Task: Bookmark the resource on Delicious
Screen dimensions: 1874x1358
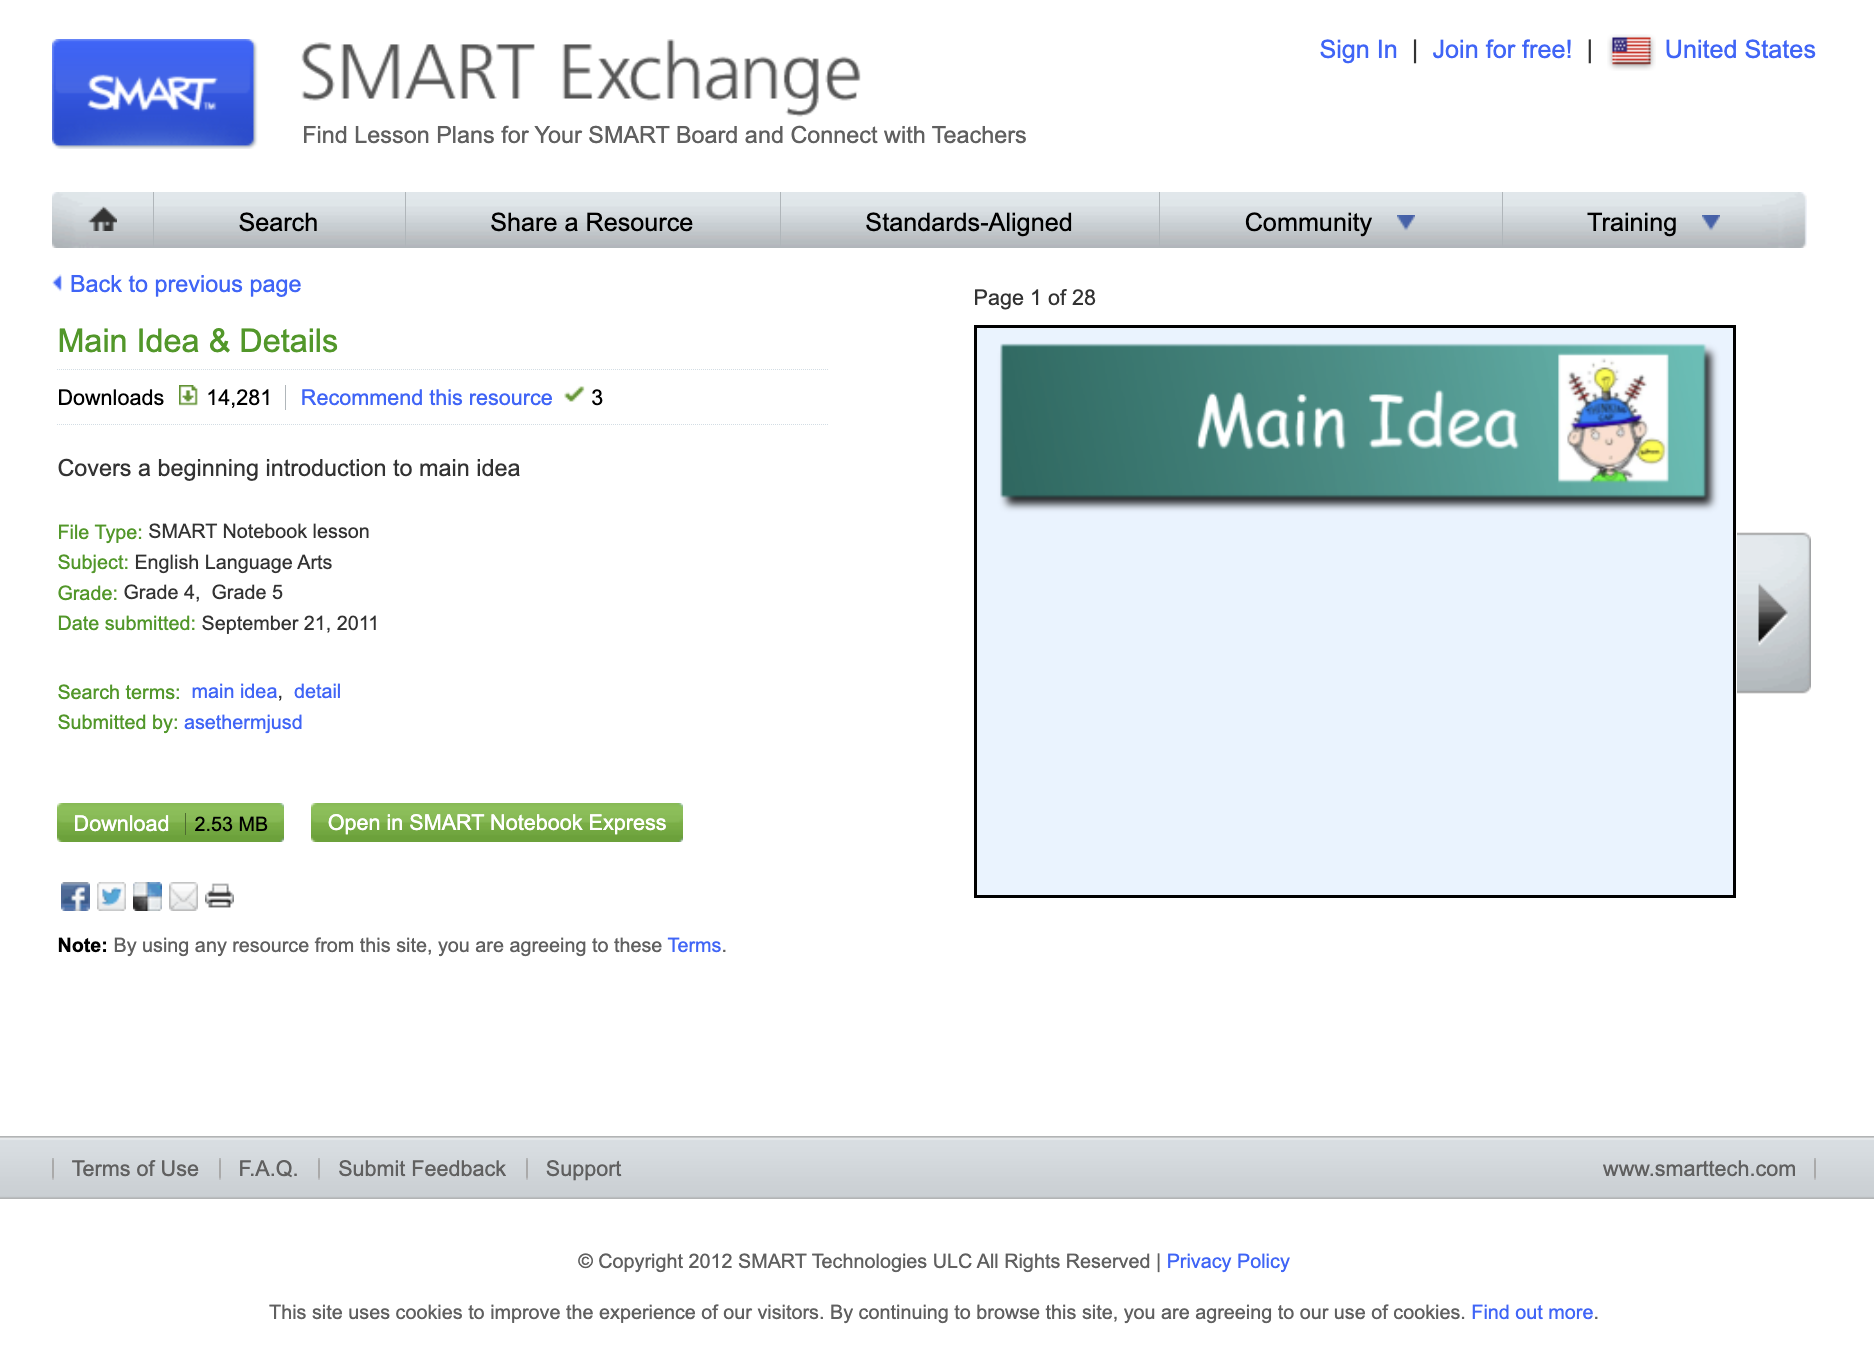Action: [x=147, y=896]
